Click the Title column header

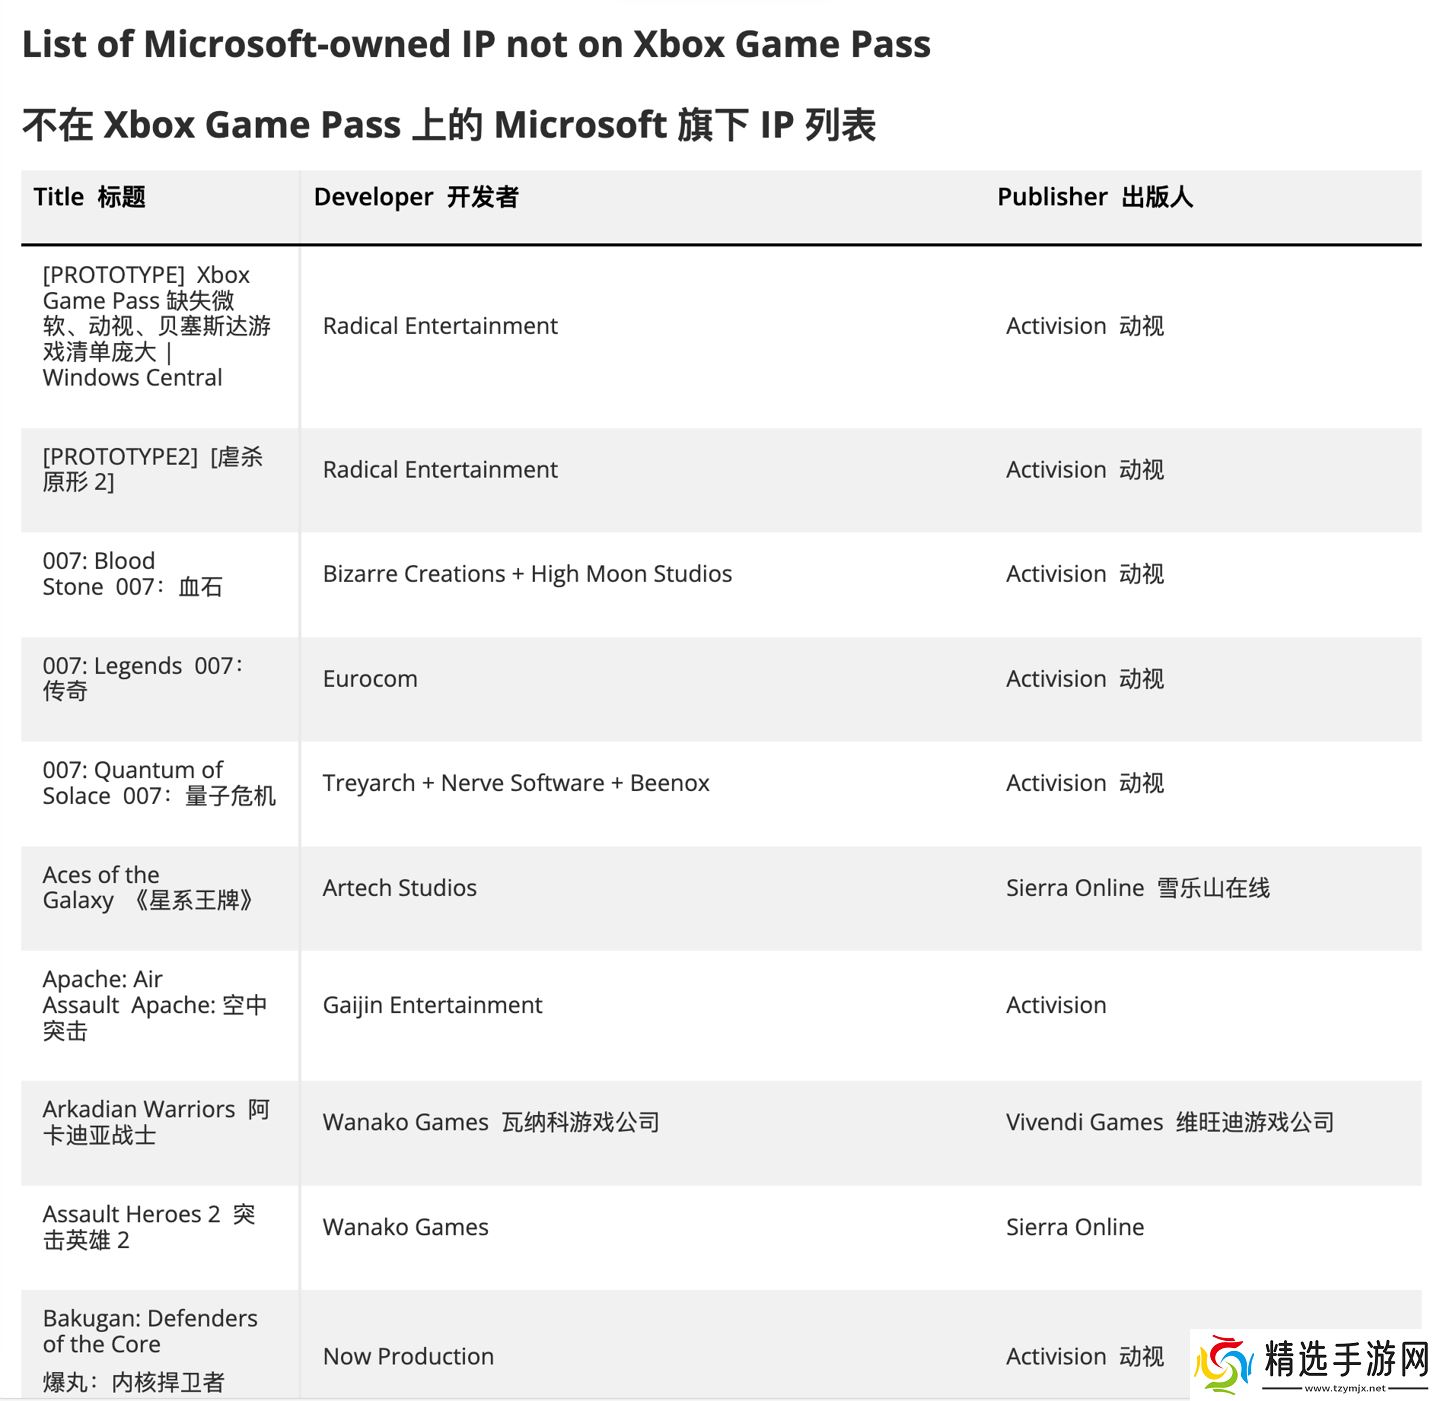coord(90,197)
